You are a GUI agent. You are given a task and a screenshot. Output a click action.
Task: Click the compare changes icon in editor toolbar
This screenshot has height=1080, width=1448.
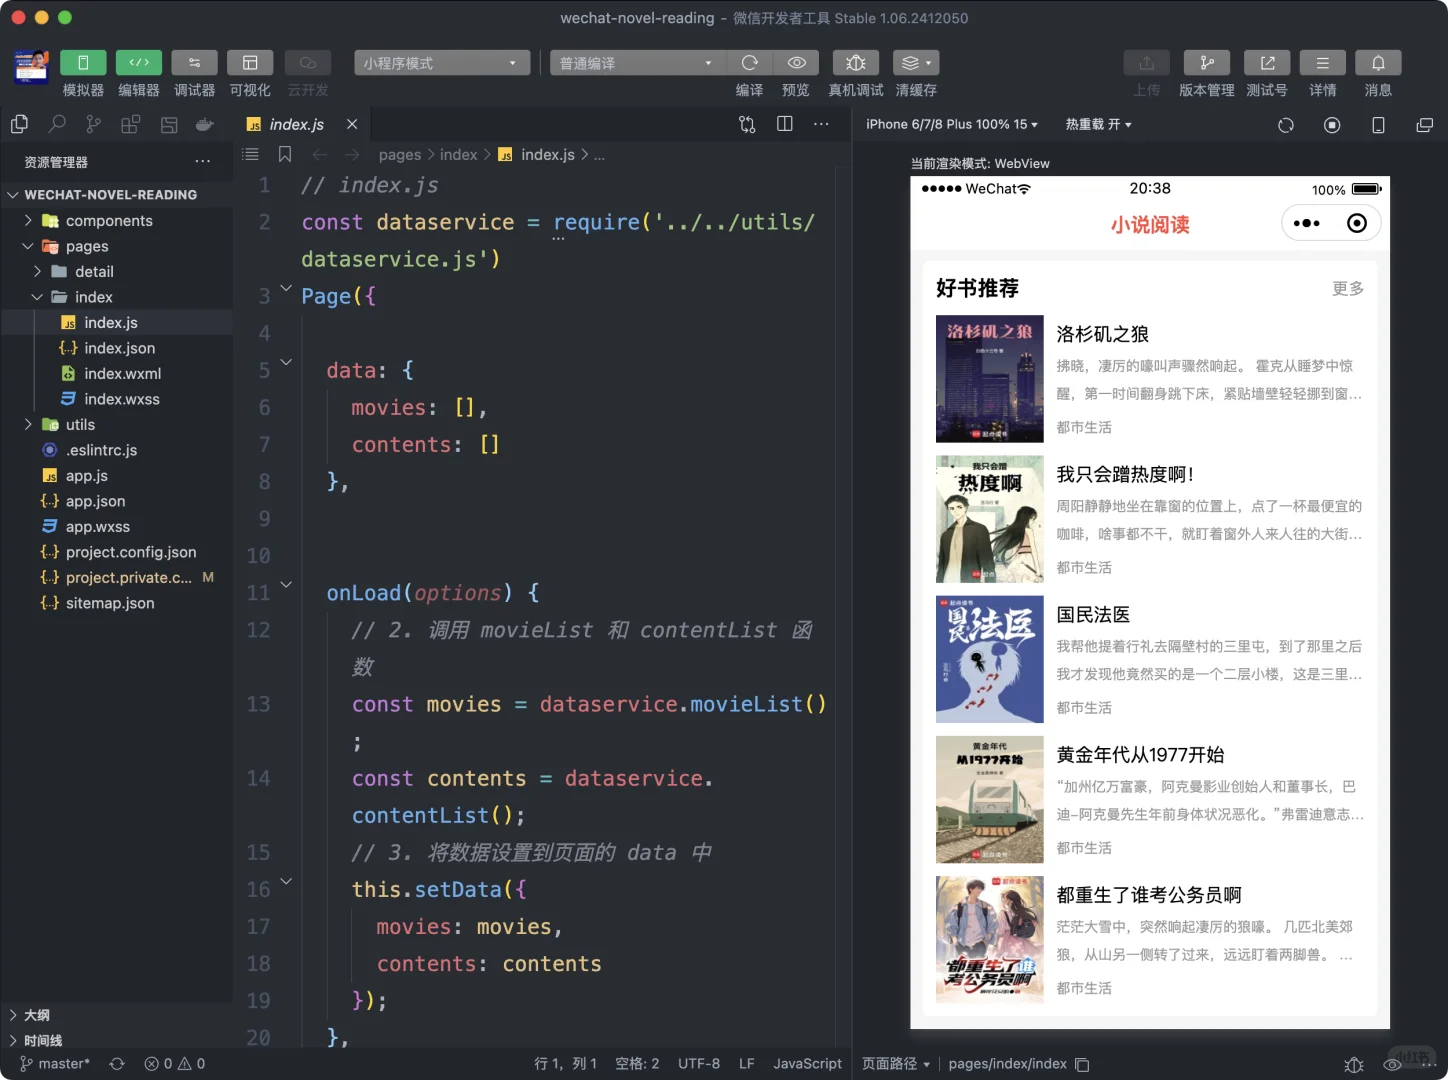[x=747, y=124]
